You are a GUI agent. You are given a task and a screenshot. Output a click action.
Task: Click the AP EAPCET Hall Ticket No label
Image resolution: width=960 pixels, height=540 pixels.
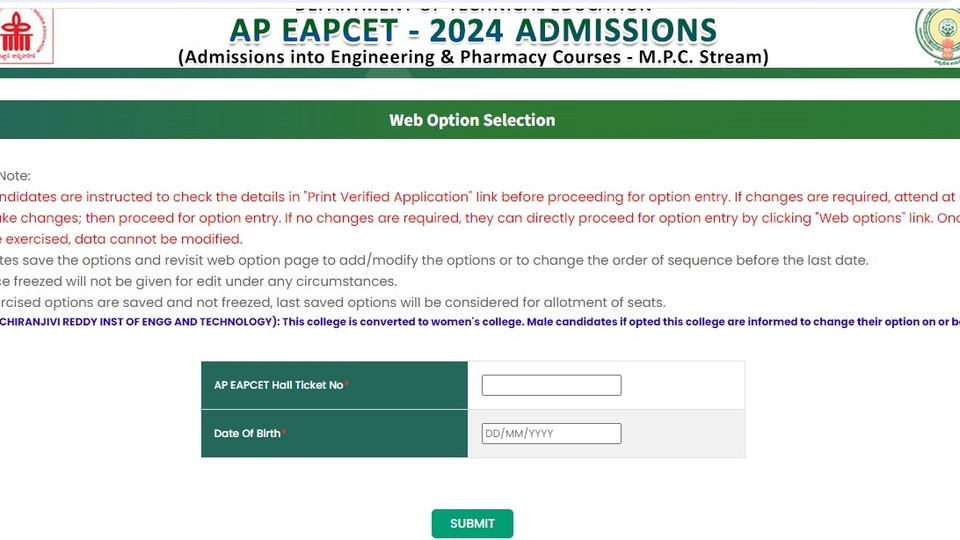[x=279, y=385]
